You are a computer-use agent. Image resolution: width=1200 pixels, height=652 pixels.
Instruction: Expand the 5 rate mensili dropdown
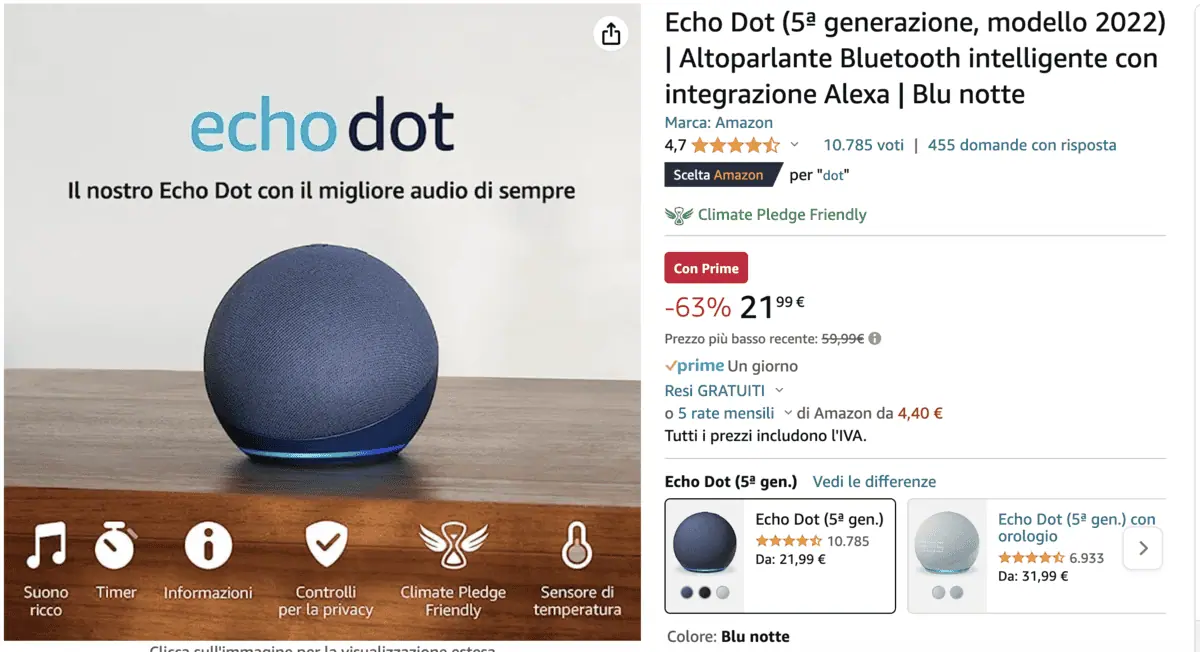(788, 413)
